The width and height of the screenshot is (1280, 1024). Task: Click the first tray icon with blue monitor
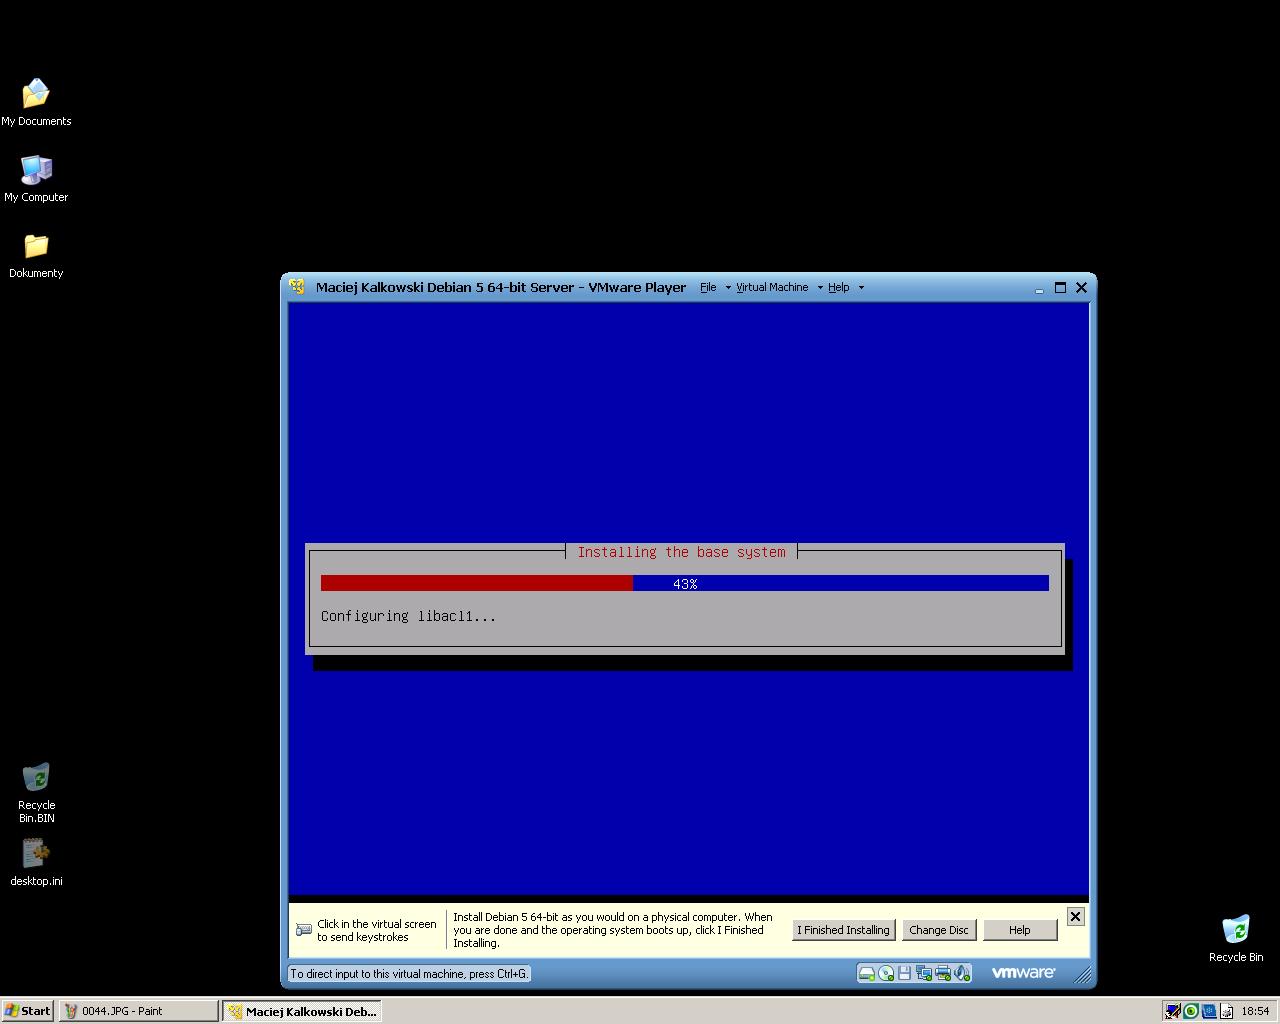point(1172,1011)
